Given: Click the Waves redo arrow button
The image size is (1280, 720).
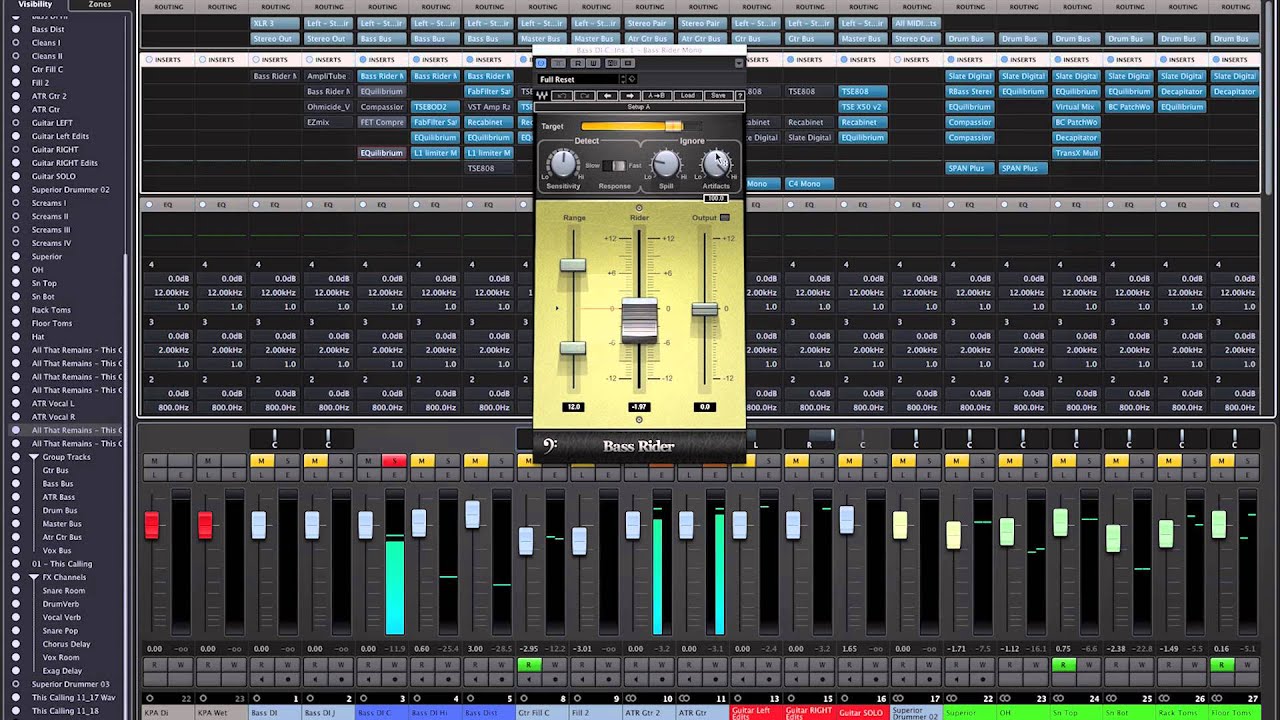Looking at the screenshot, I should click(585, 96).
